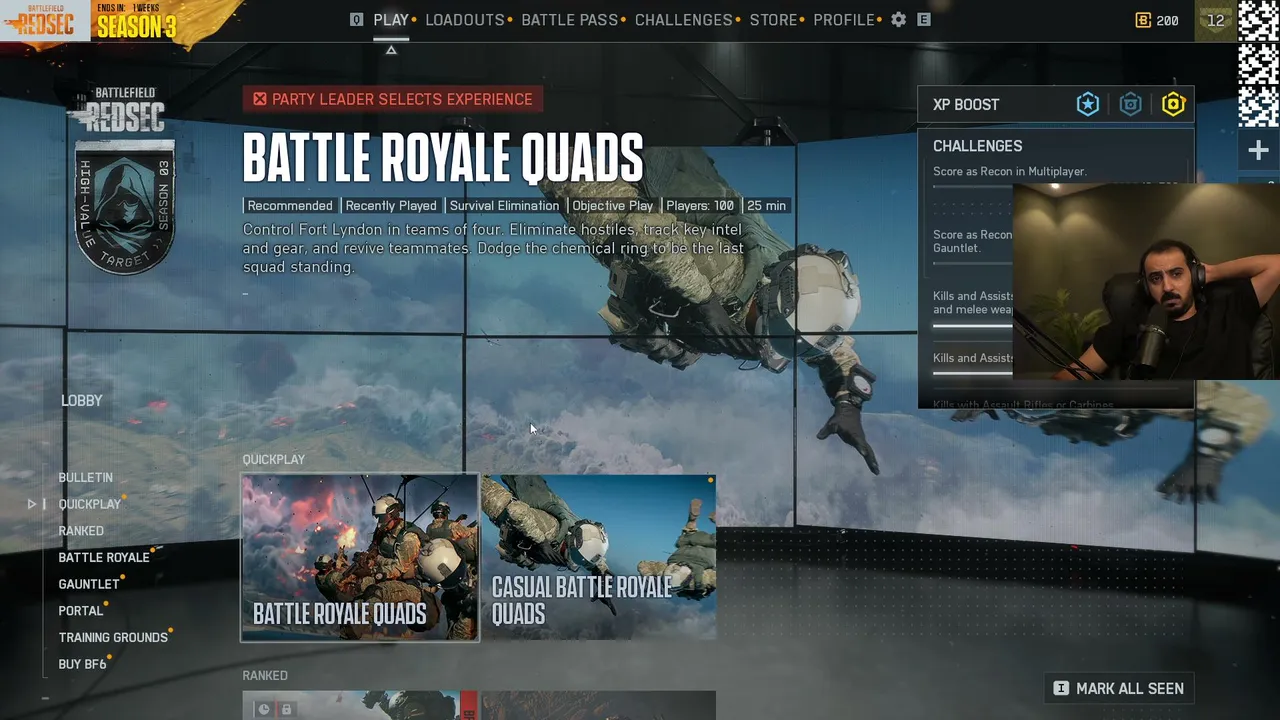Select BATTLE ROYALE in the lobby sidebar

[104, 557]
